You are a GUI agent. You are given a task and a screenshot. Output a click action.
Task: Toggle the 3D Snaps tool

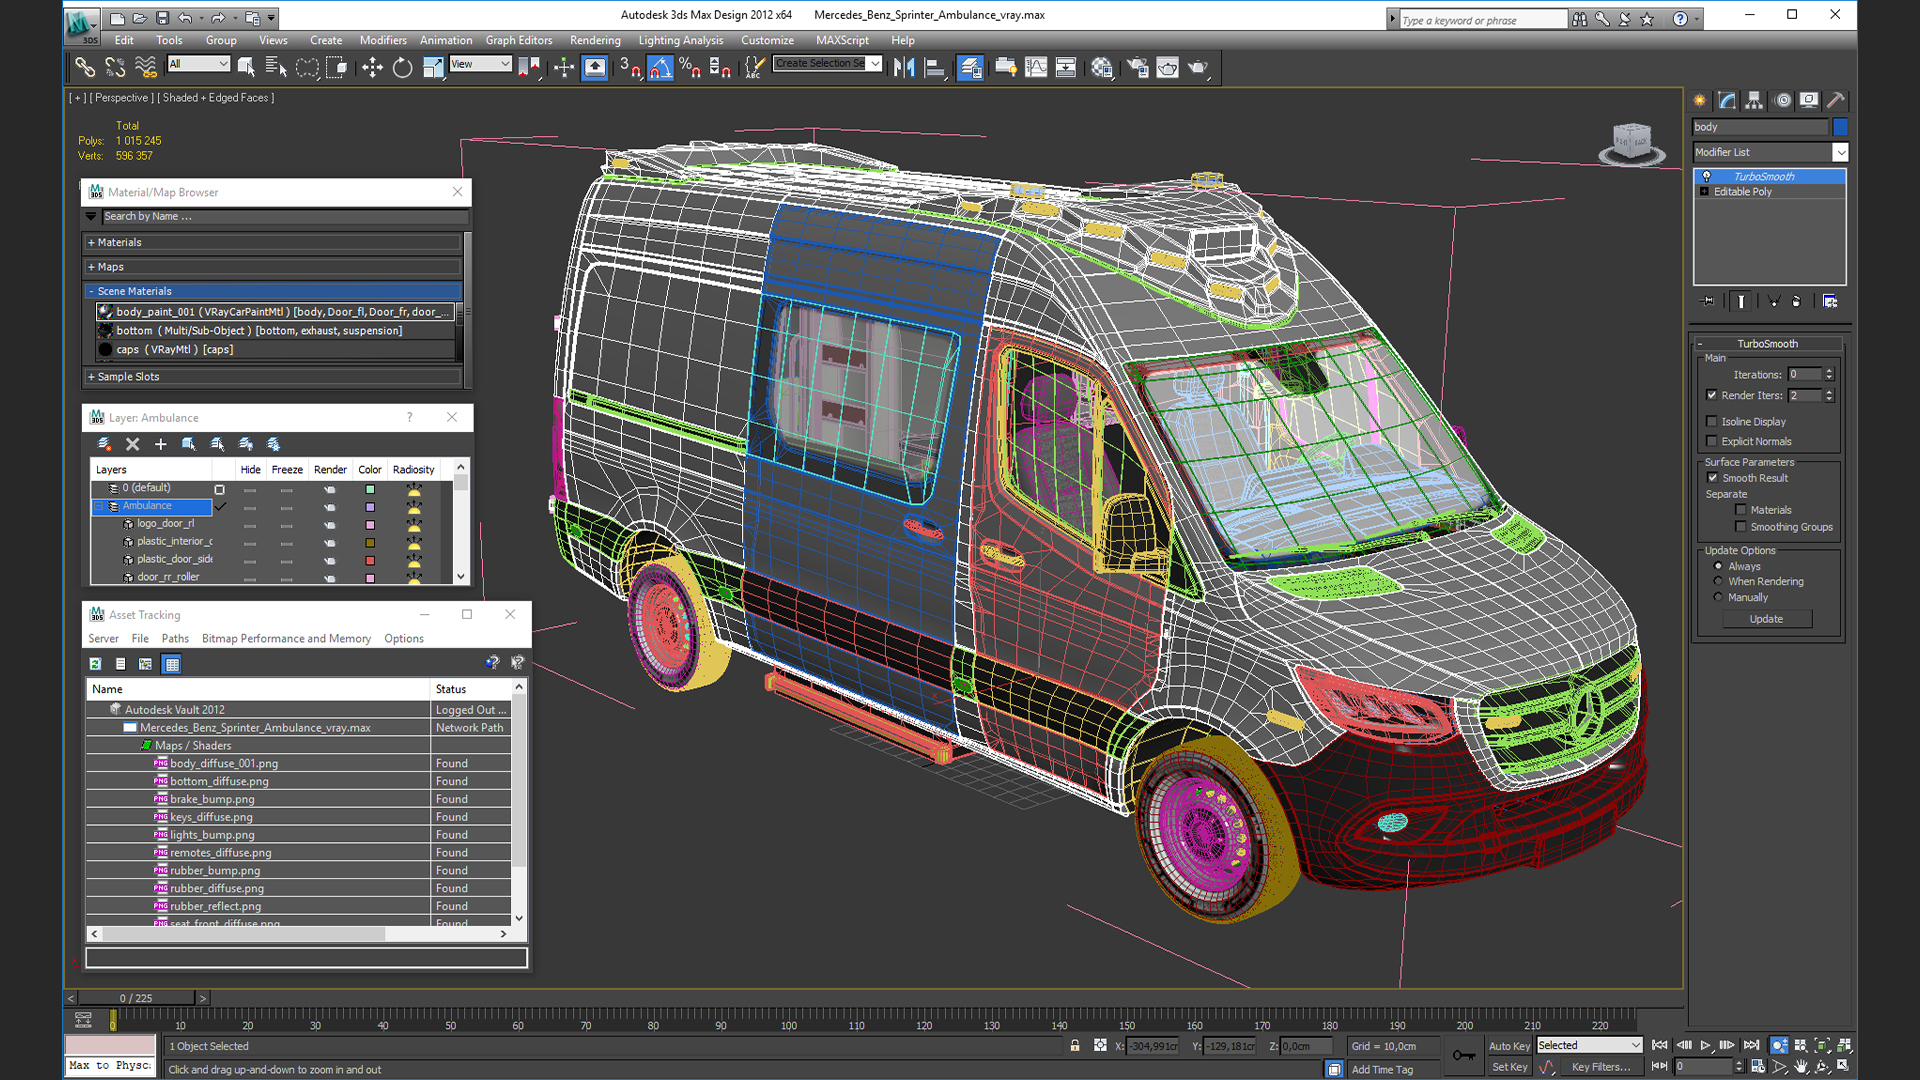click(630, 67)
